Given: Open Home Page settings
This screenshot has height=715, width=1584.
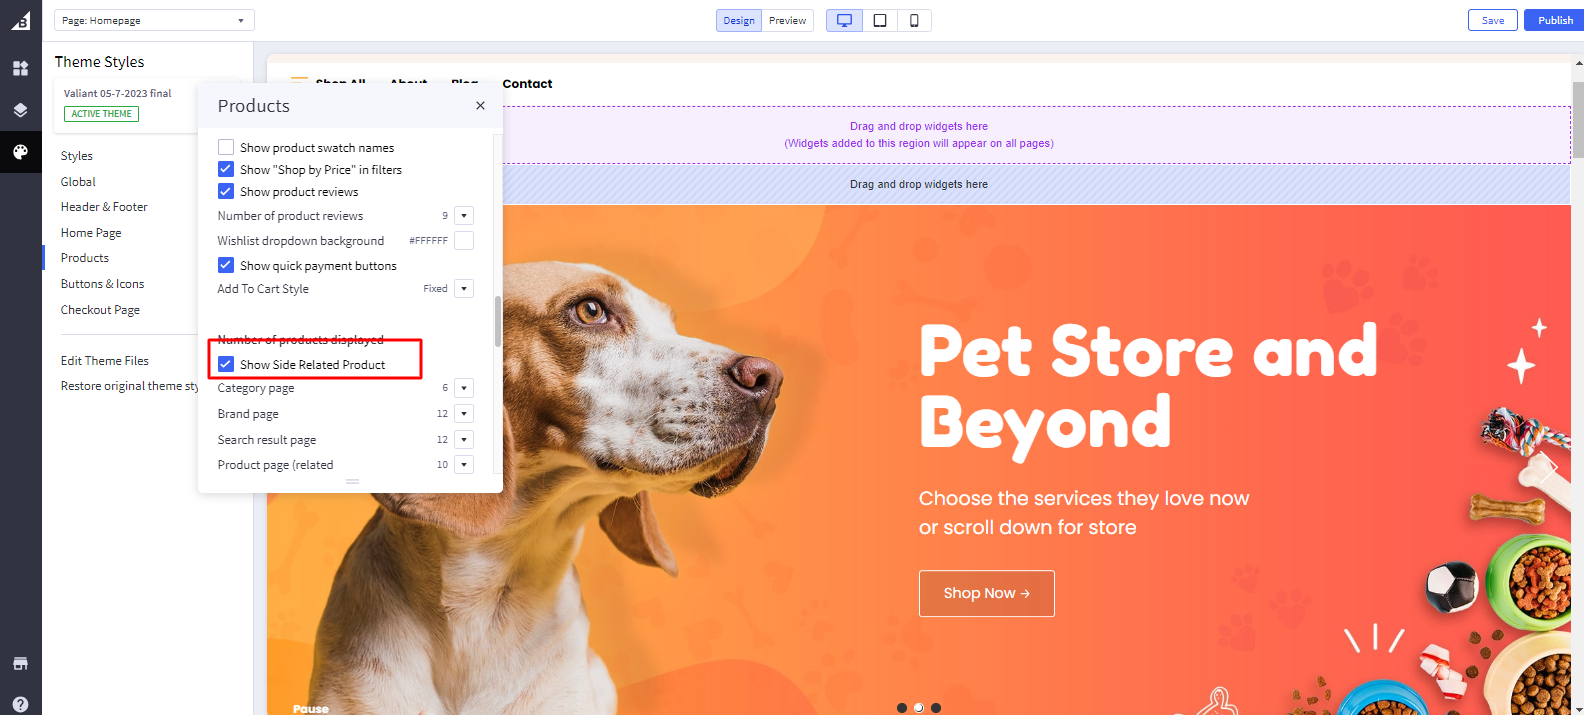Looking at the screenshot, I should point(91,233).
